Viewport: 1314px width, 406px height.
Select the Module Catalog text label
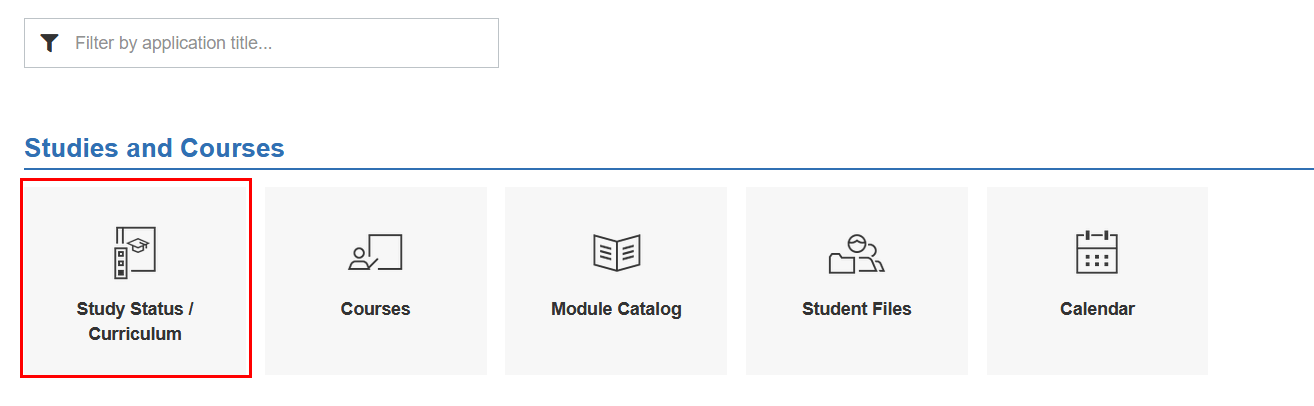(x=616, y=309)
